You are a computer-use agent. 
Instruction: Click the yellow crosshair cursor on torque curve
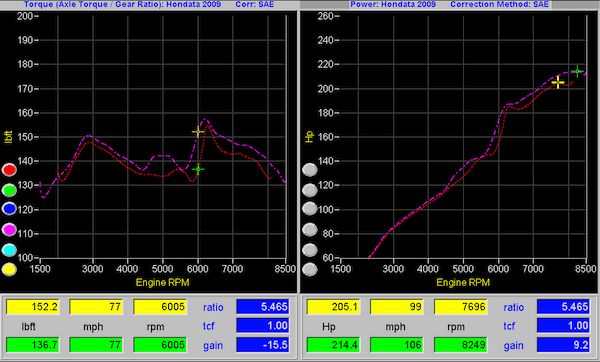pyautogui.click(x=198, y=132)
